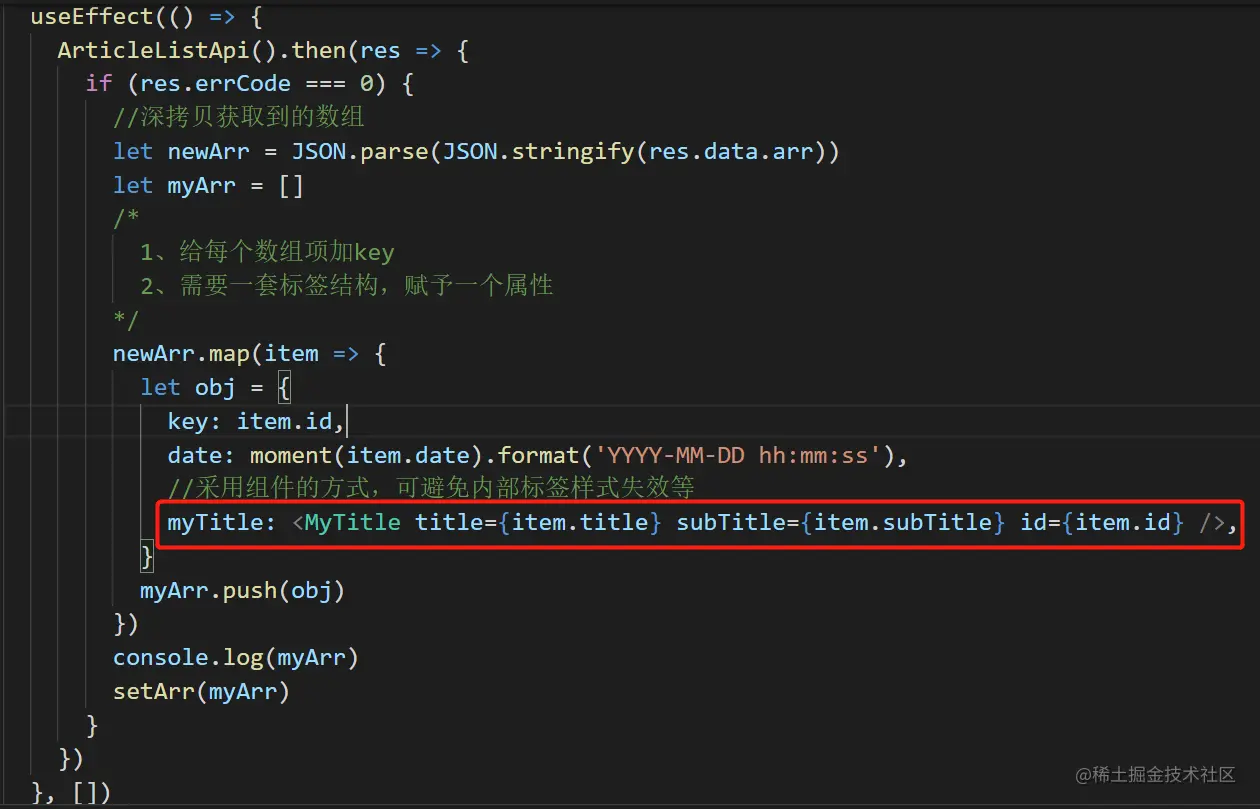
Task: Click the subTitle={item.subTitle} prop
Action: tap(841, 523)
